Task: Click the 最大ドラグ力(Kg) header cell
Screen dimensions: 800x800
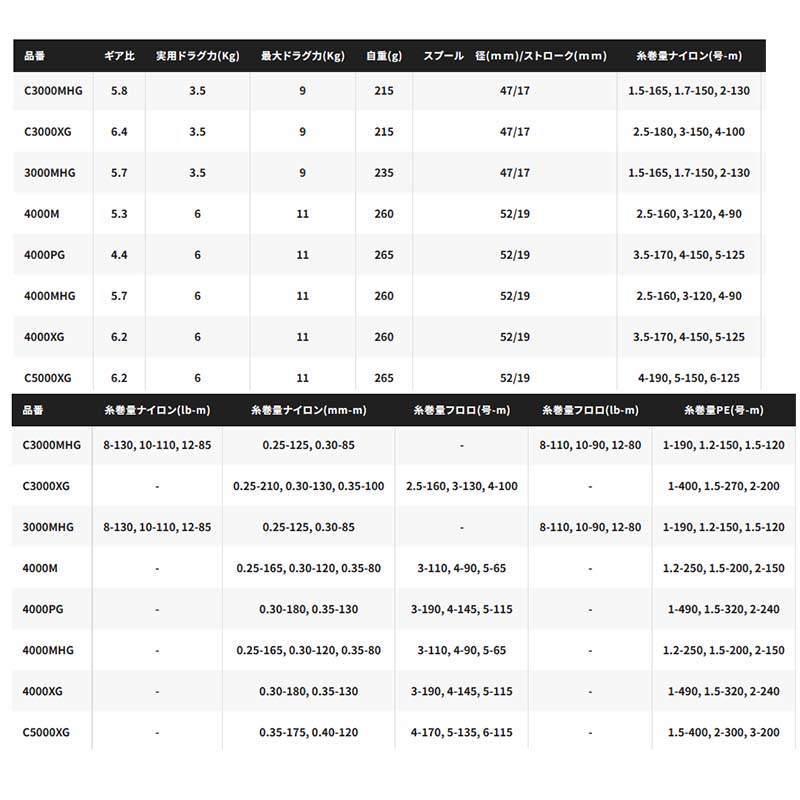Action: pos(302,56)
